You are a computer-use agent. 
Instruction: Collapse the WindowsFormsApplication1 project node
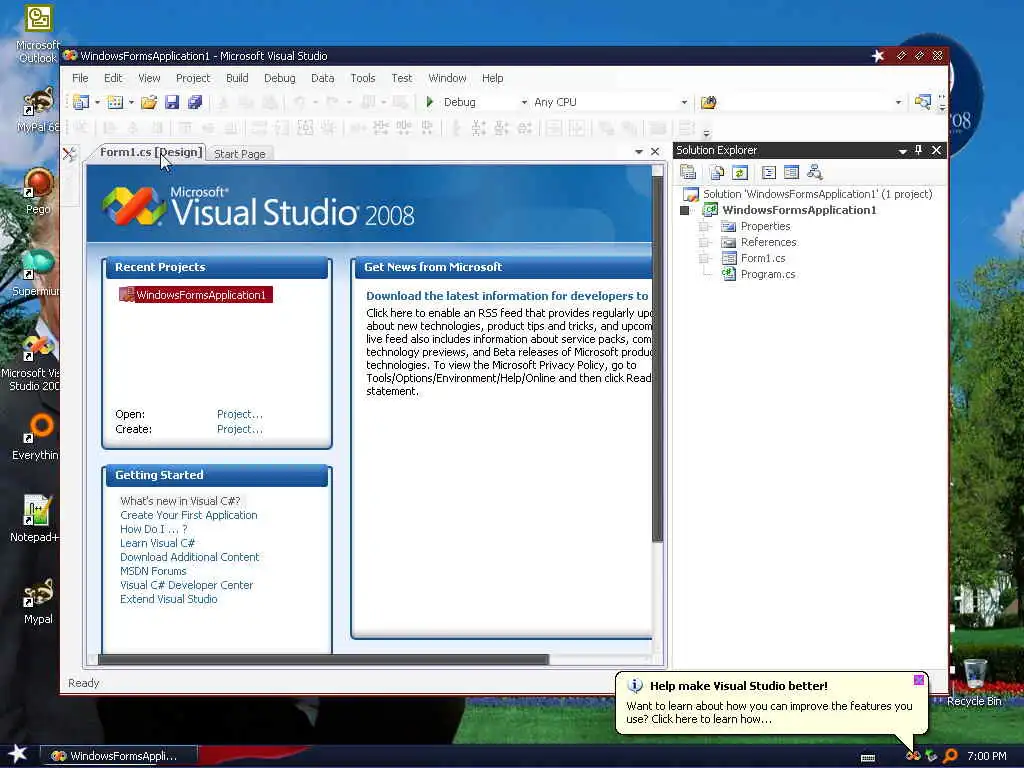(x=684, y=210)
